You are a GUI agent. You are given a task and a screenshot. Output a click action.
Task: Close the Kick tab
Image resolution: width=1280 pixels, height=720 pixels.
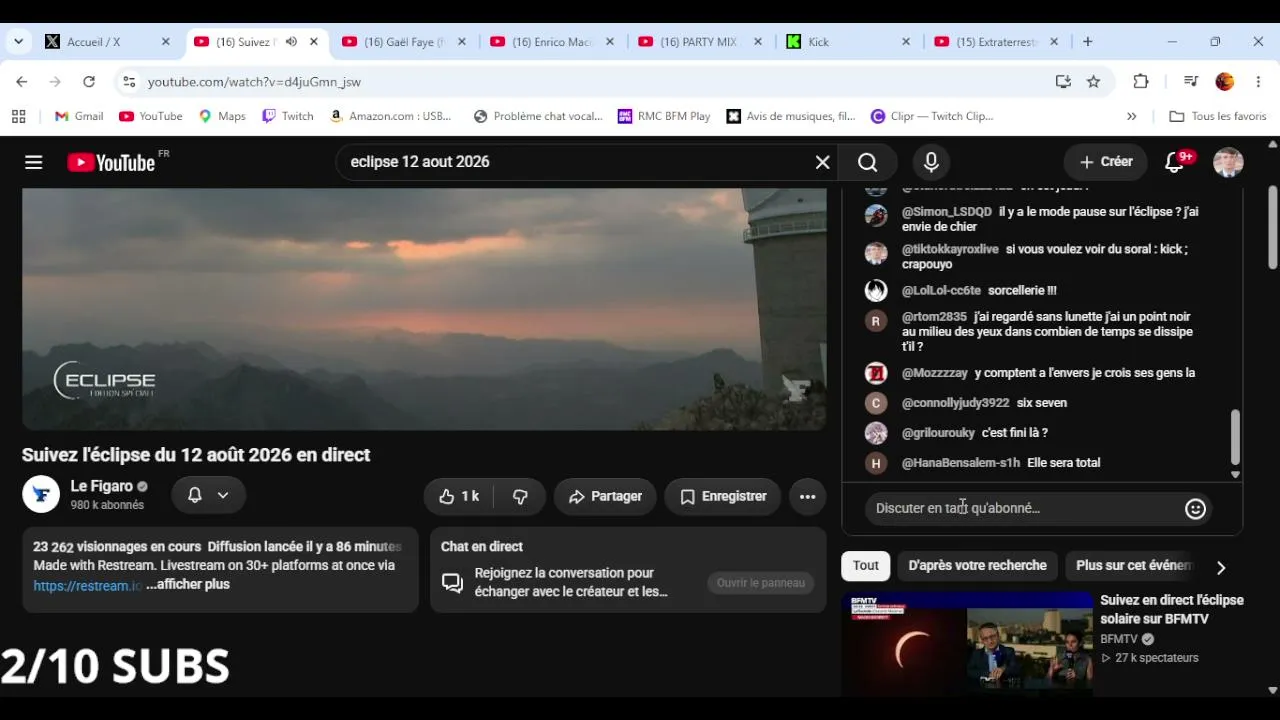(x=906, y=42)
